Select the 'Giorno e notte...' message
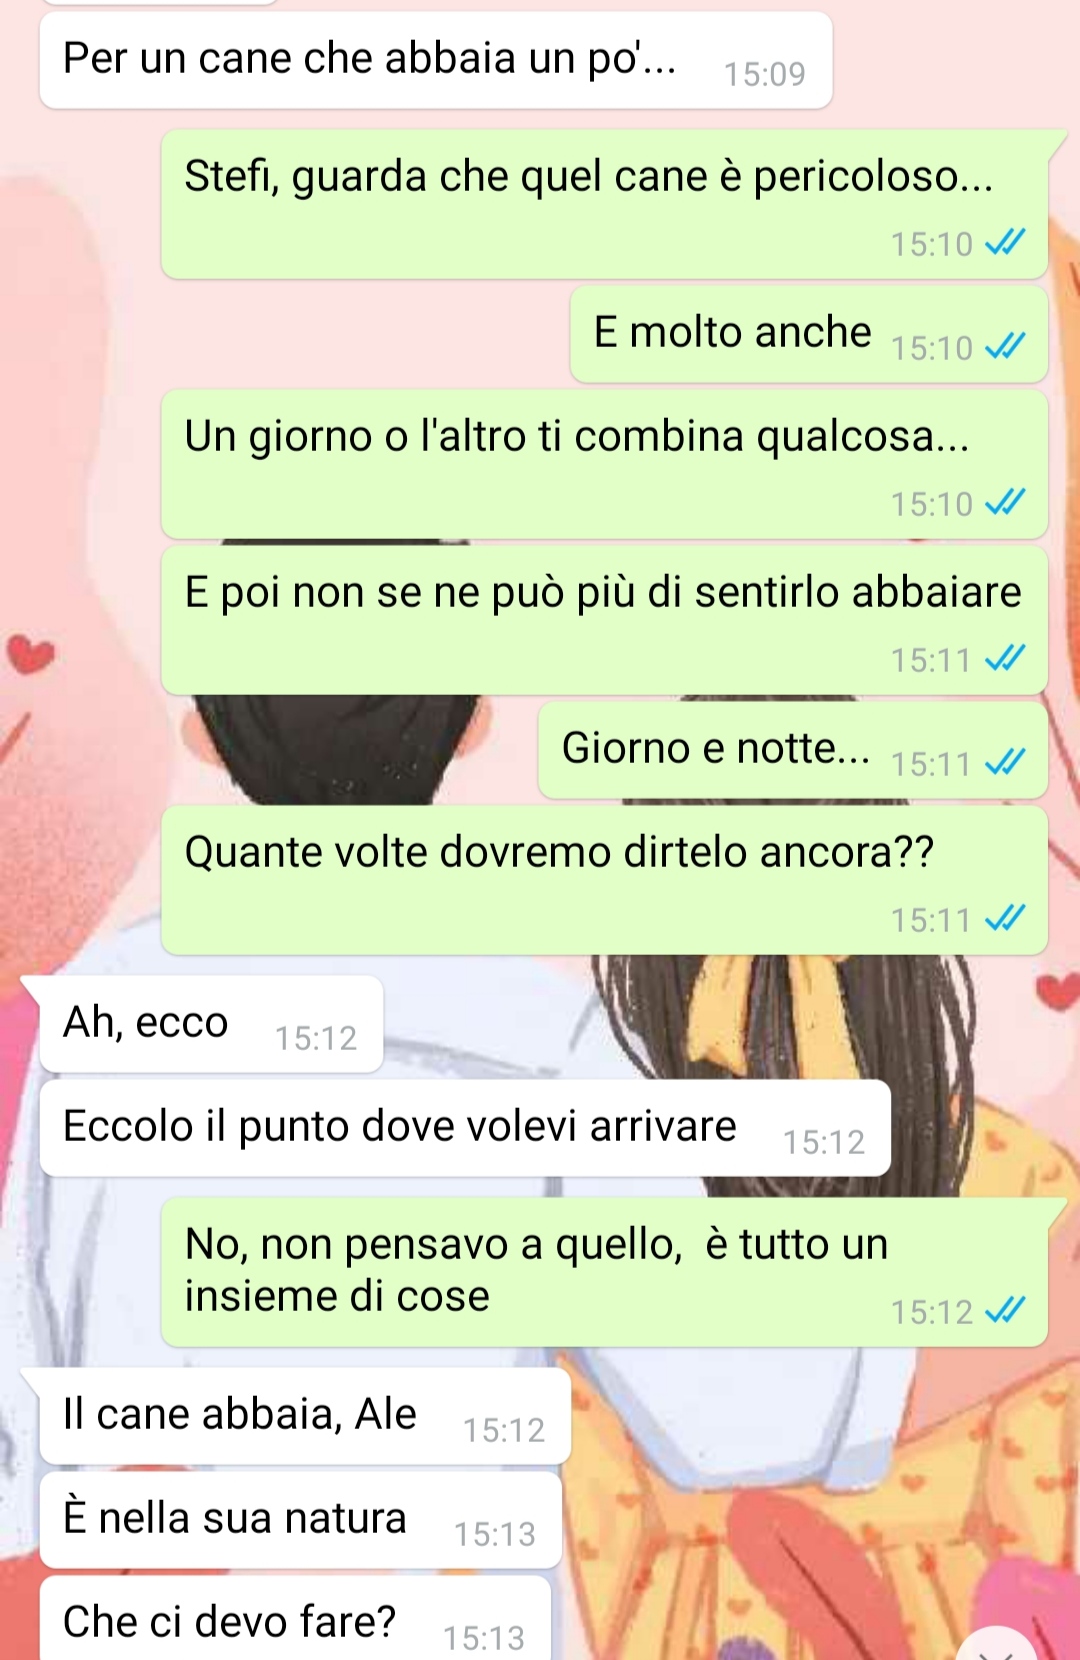This screenshot has width=1080, height=1660. (x=793, y=750)
